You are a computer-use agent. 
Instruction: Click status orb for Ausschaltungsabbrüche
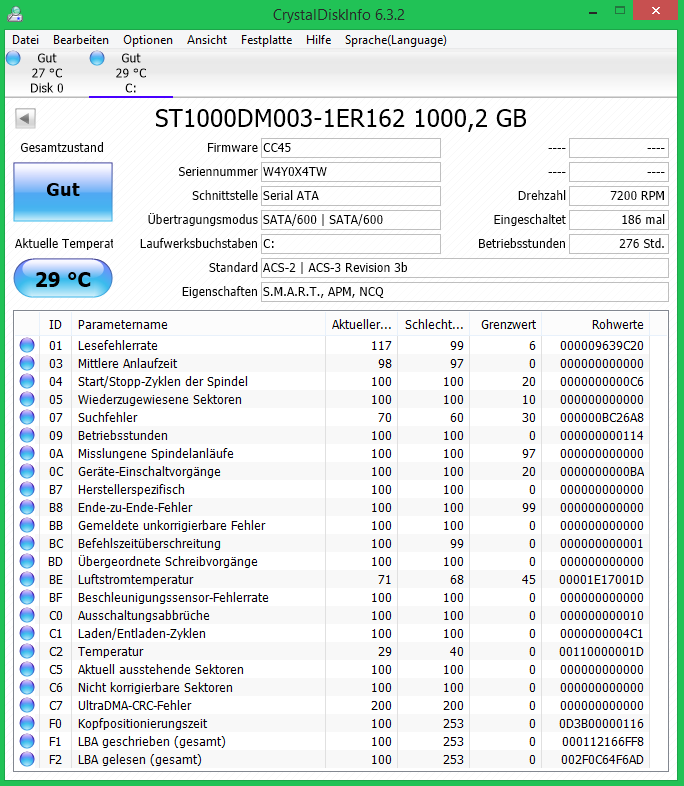click(x=27, y=615)
